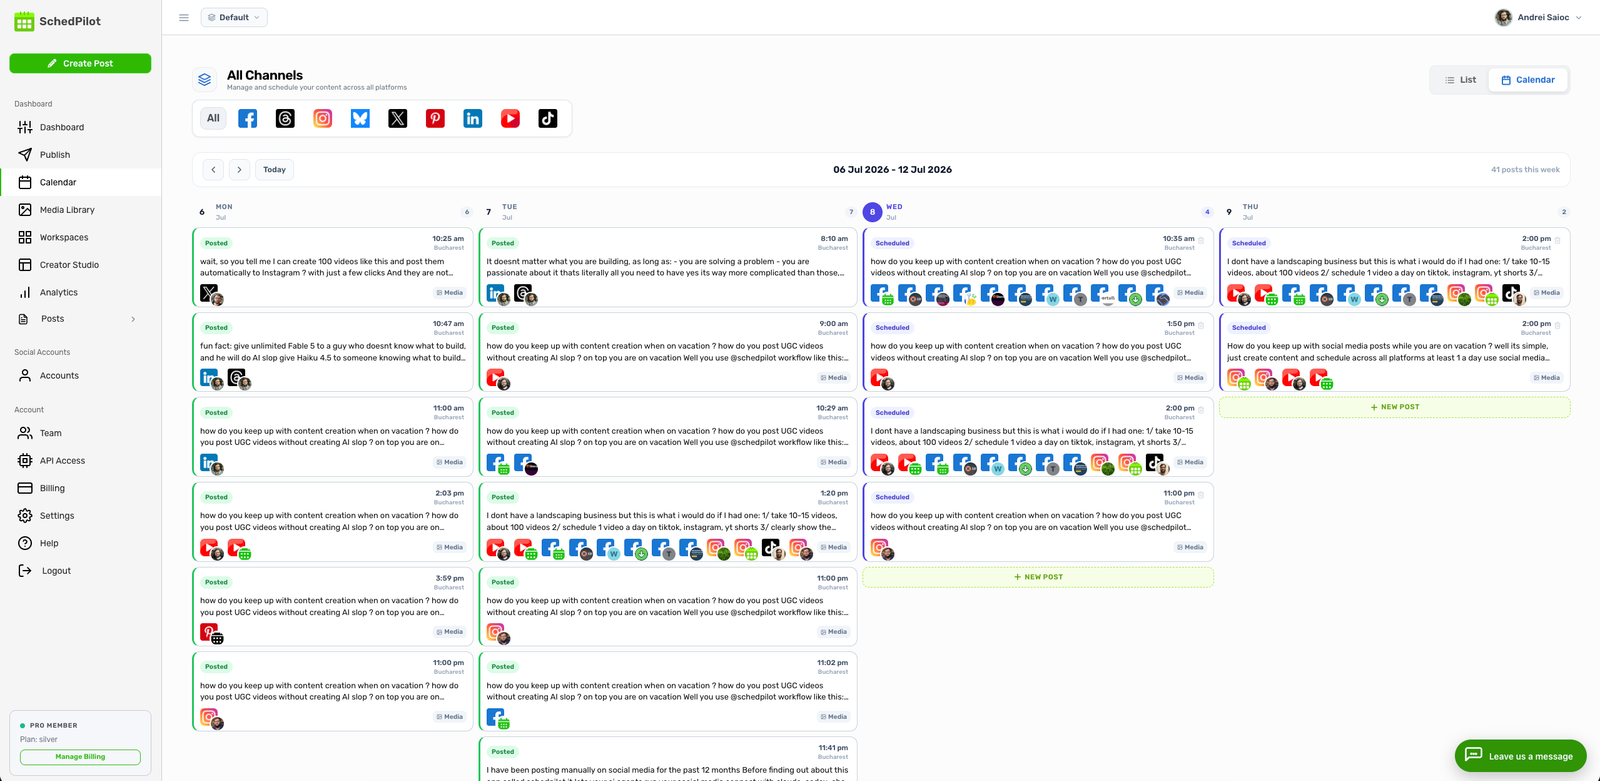
Task: Click the Today button
Action: (x=275, y=169)
